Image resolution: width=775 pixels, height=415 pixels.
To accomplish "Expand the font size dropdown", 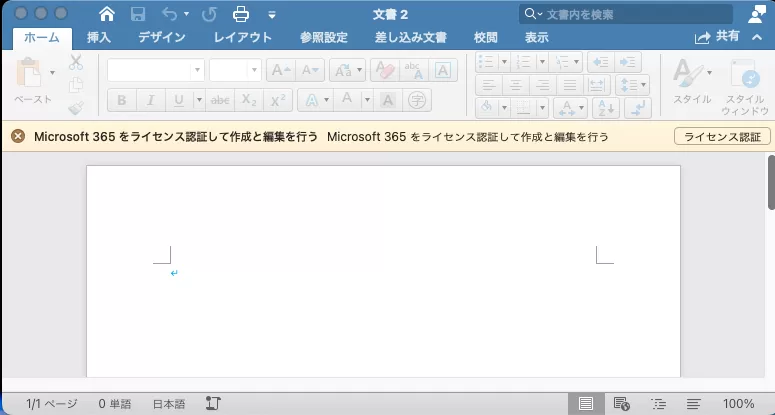I will 254,70.
